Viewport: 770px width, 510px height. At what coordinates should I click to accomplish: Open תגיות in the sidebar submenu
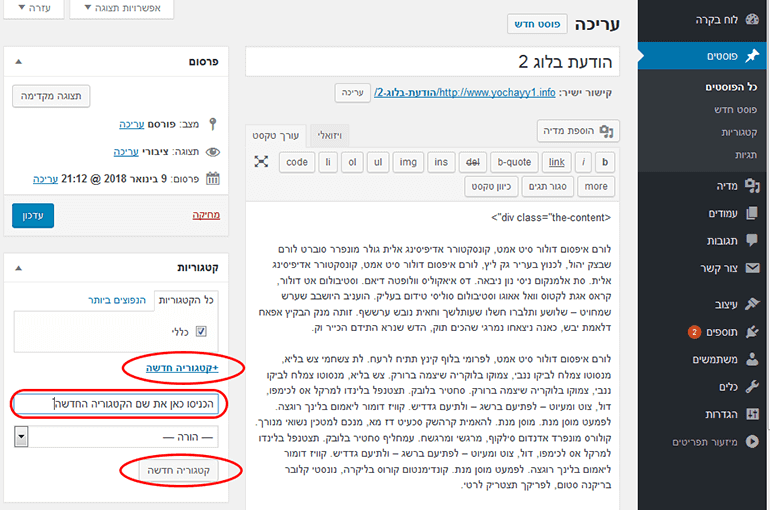(746, 155)
